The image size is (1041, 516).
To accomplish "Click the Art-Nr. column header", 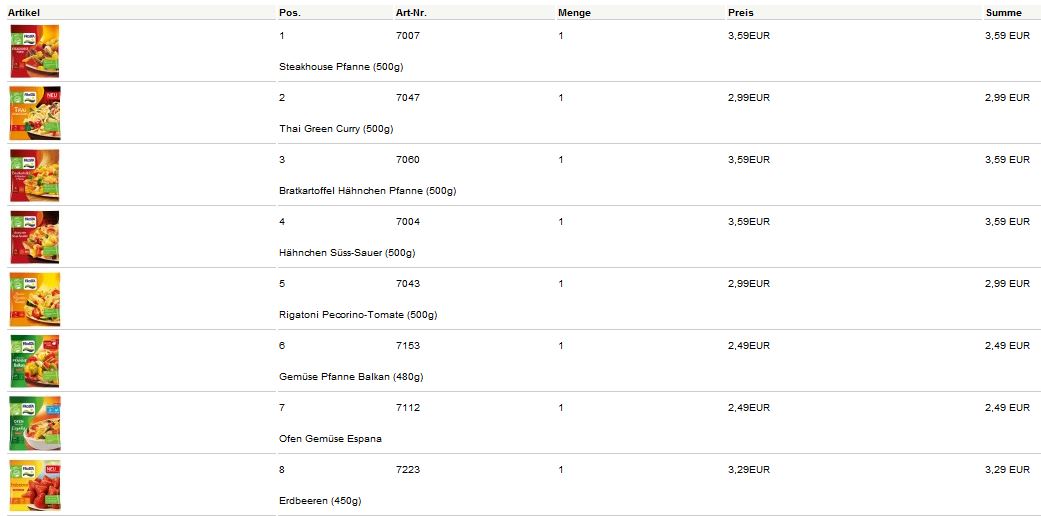I will click(x=411, y=13).
